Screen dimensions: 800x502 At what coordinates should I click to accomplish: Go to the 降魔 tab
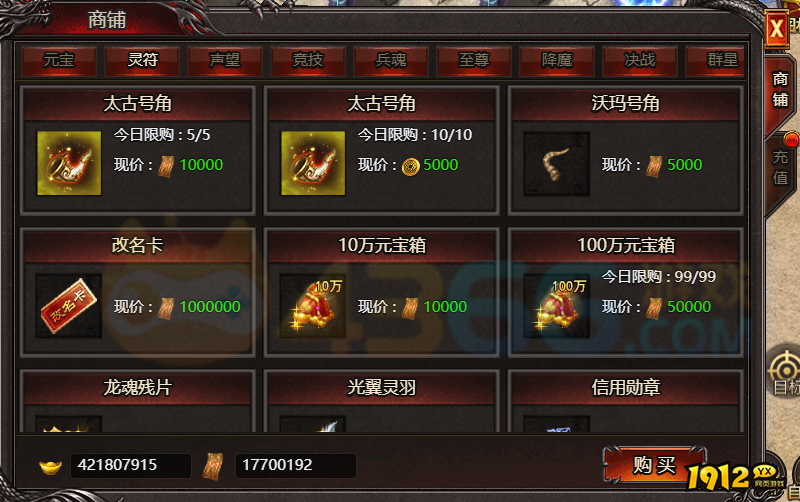557,61
